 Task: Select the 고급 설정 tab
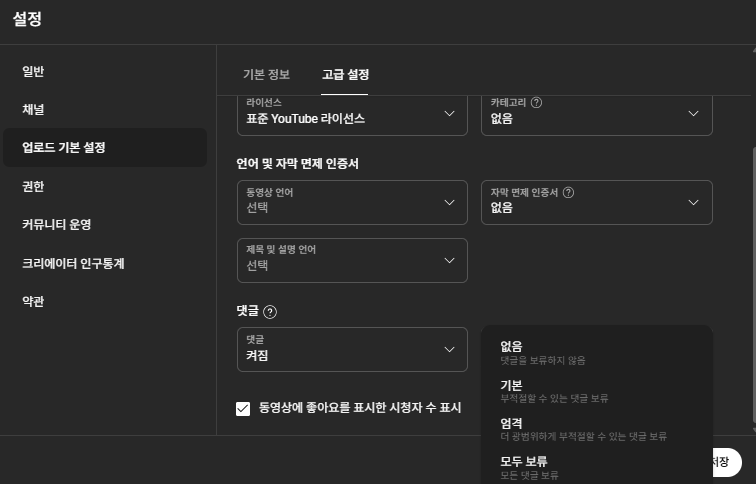click(x=345, y=74)
